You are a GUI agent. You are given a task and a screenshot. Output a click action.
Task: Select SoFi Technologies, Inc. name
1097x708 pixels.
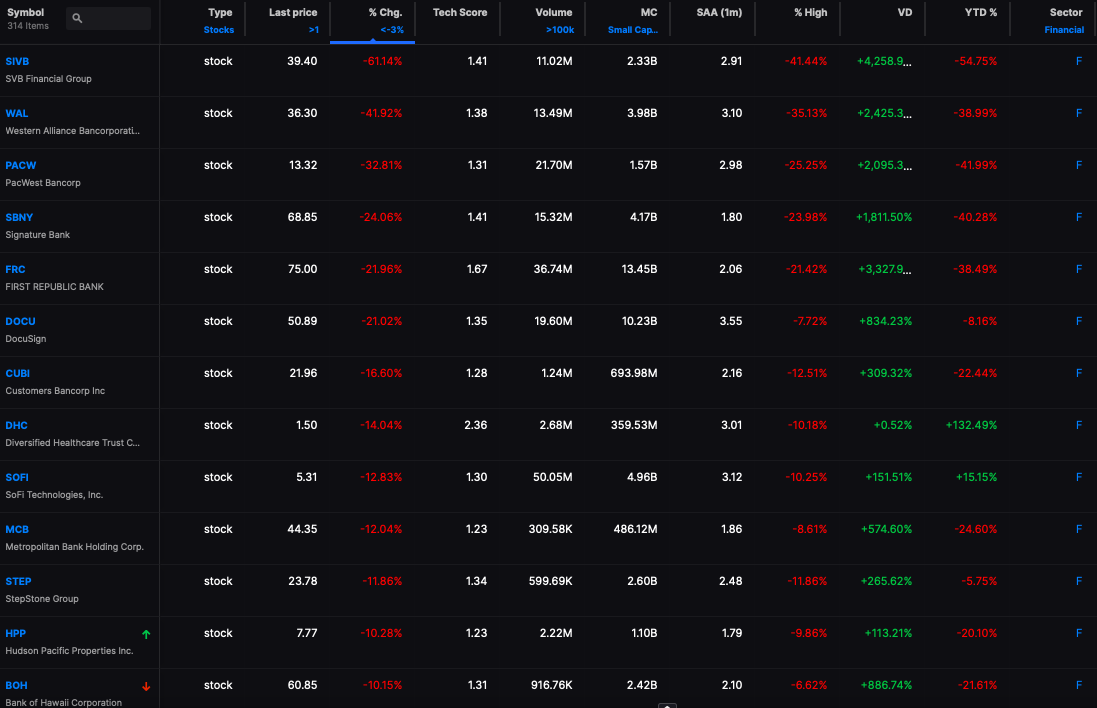[x=55, y=495]
